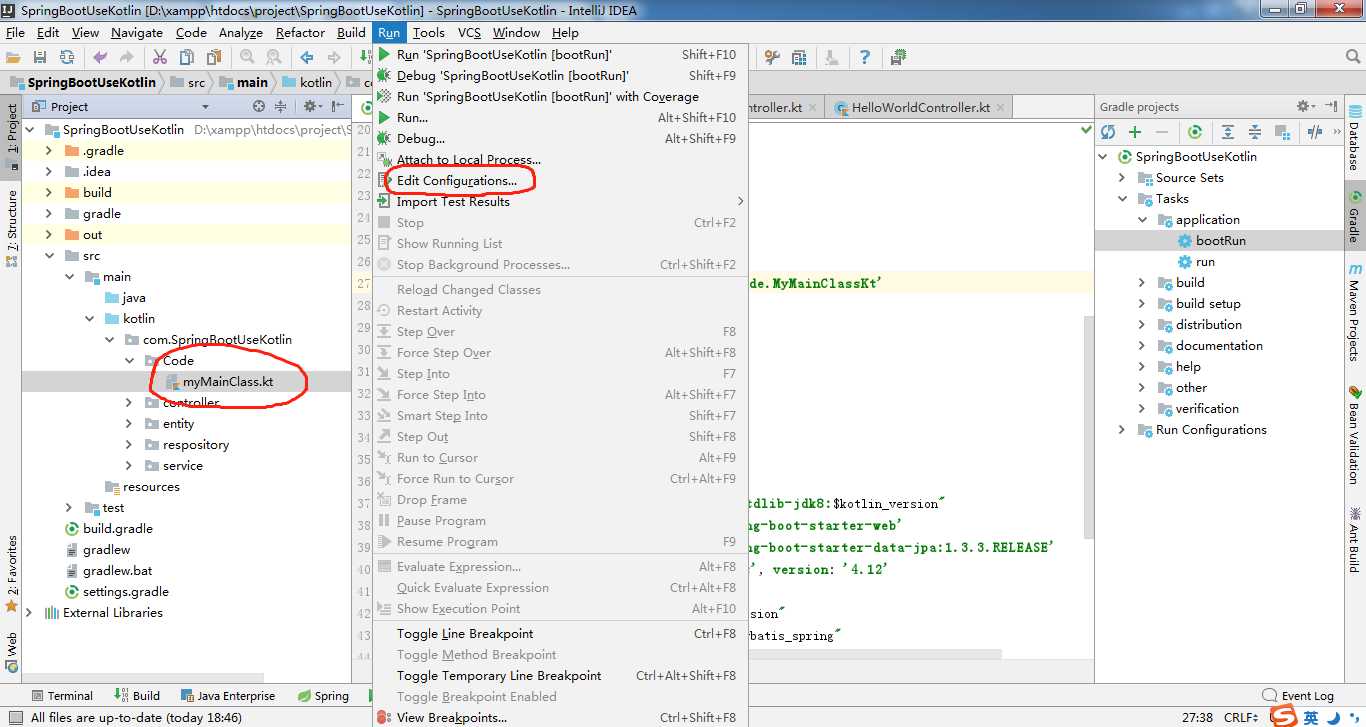The width and height of the screenshot is (1366, 727).
Task: Click the Synchronize toolbar icon
Action: pyautogui.click(x=67, y=57)
